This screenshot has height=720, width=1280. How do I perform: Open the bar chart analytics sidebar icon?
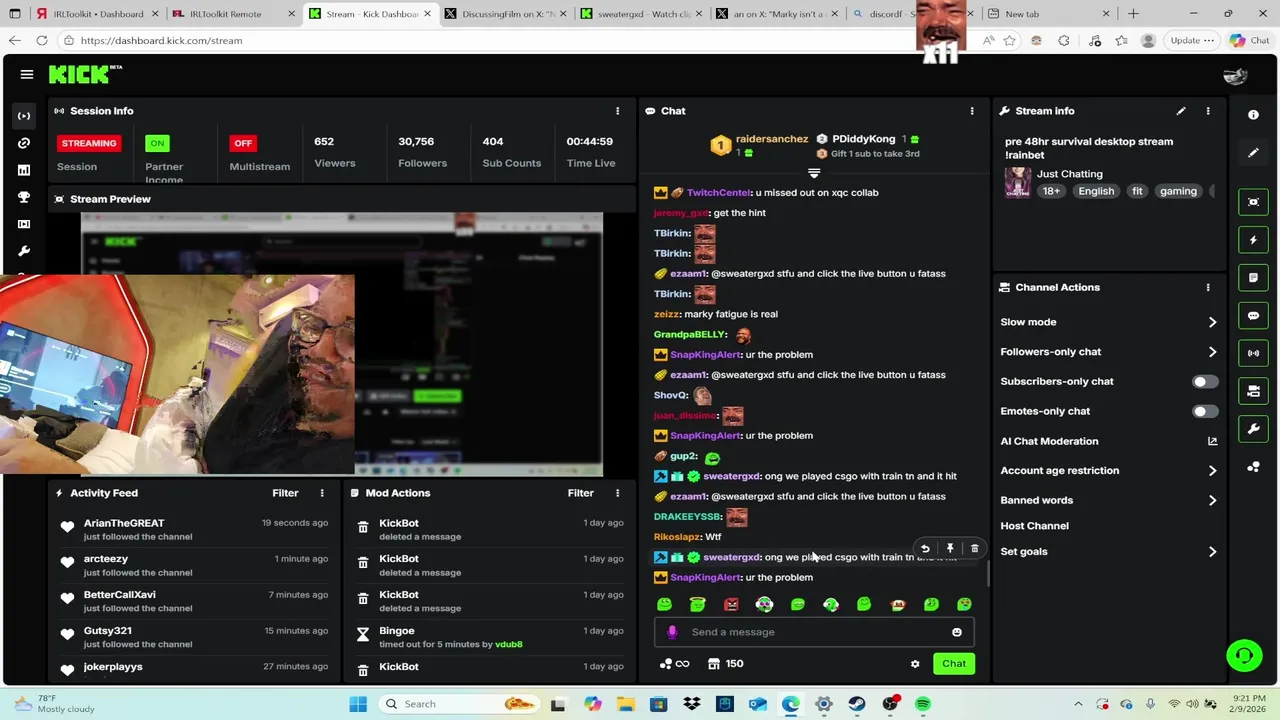pyautogui.click(x=24, y=170)
